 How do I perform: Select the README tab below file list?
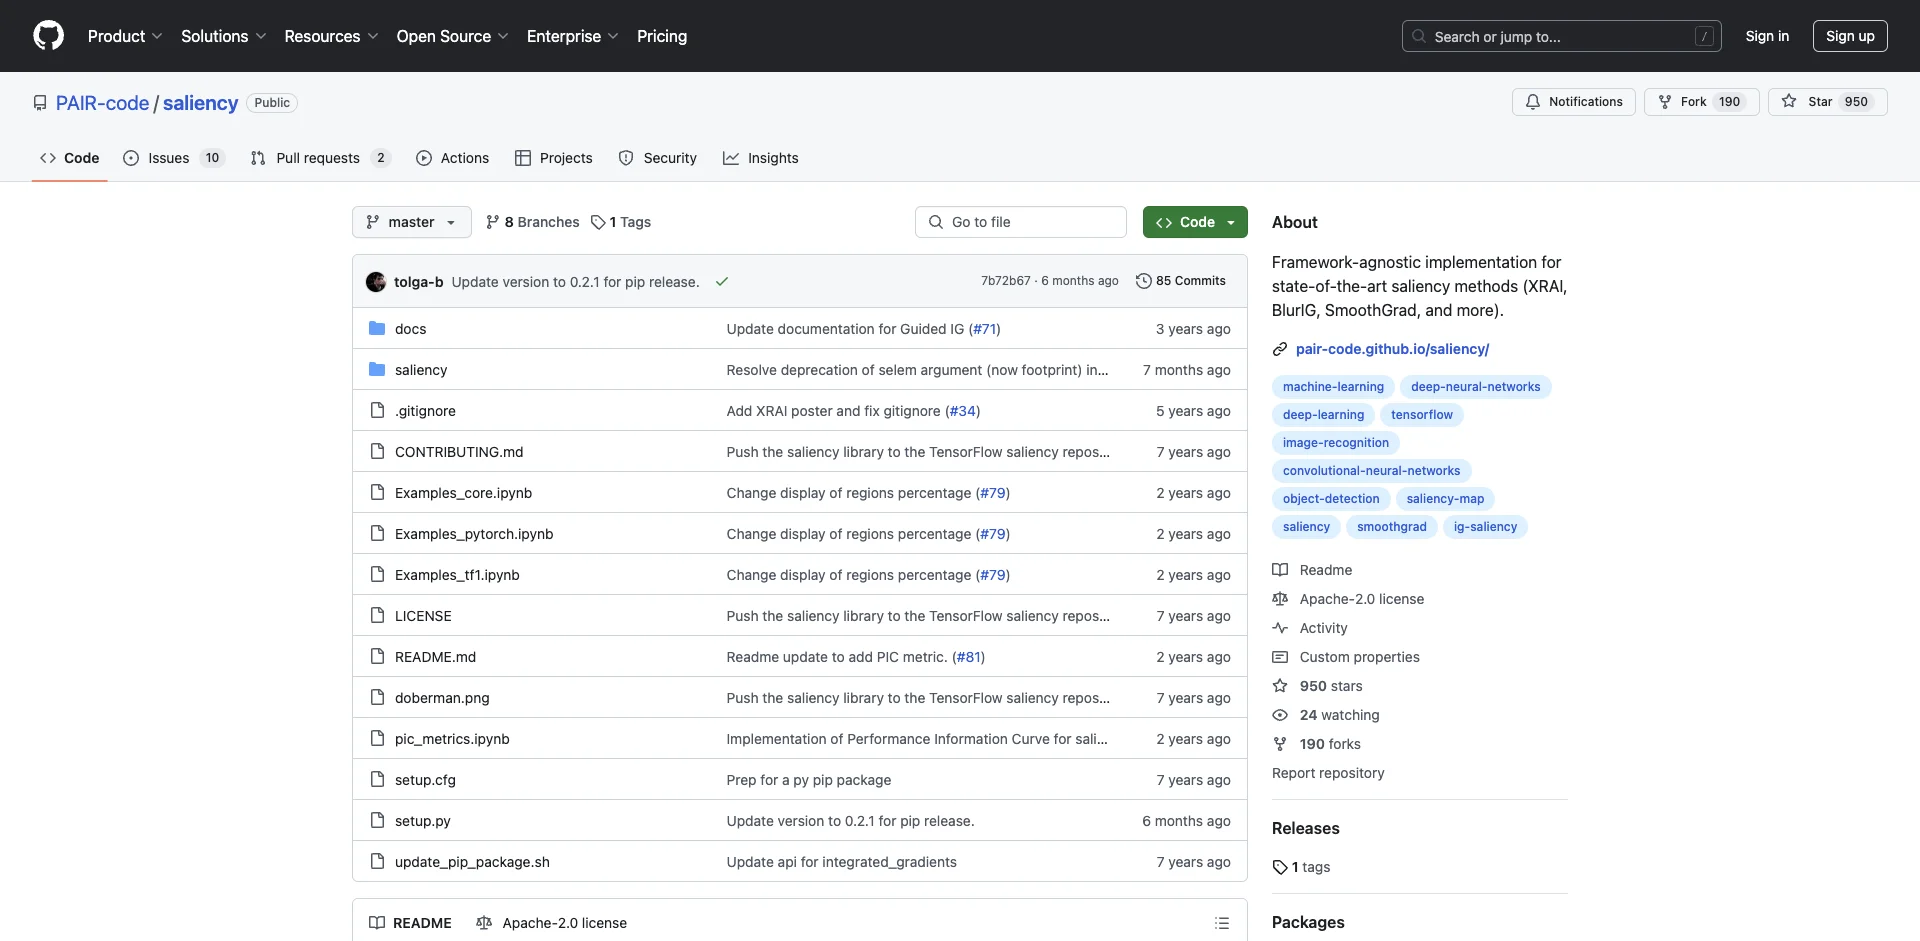pos(410,923)
